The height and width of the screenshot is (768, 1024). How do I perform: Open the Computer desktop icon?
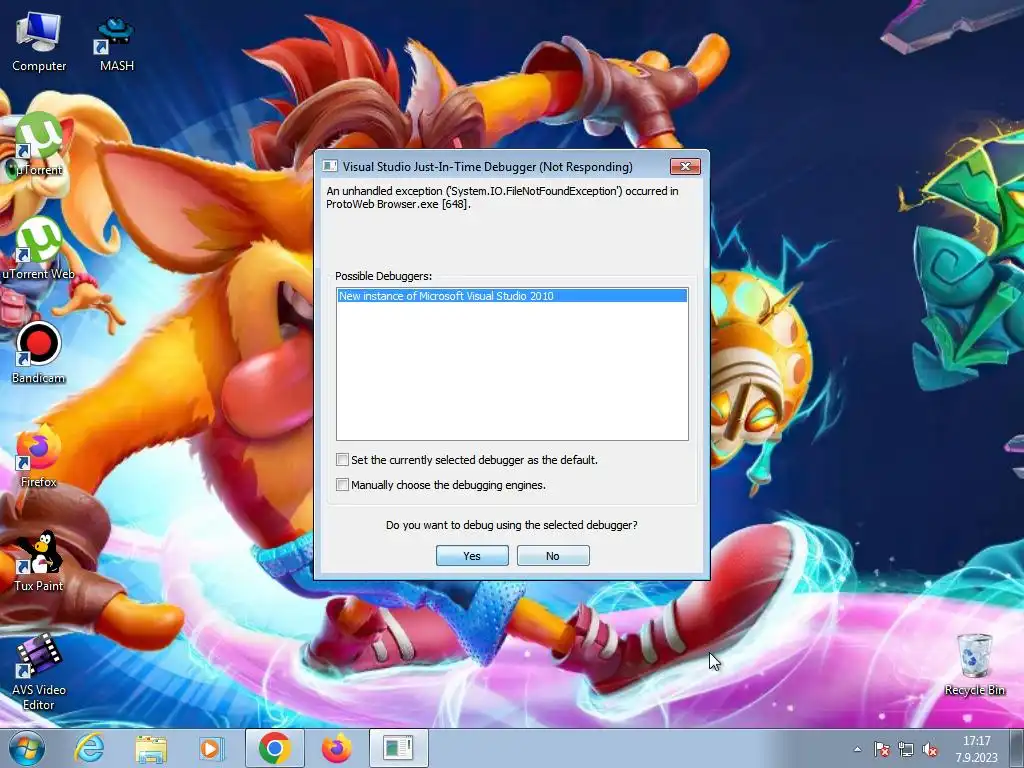coord(39,42)
